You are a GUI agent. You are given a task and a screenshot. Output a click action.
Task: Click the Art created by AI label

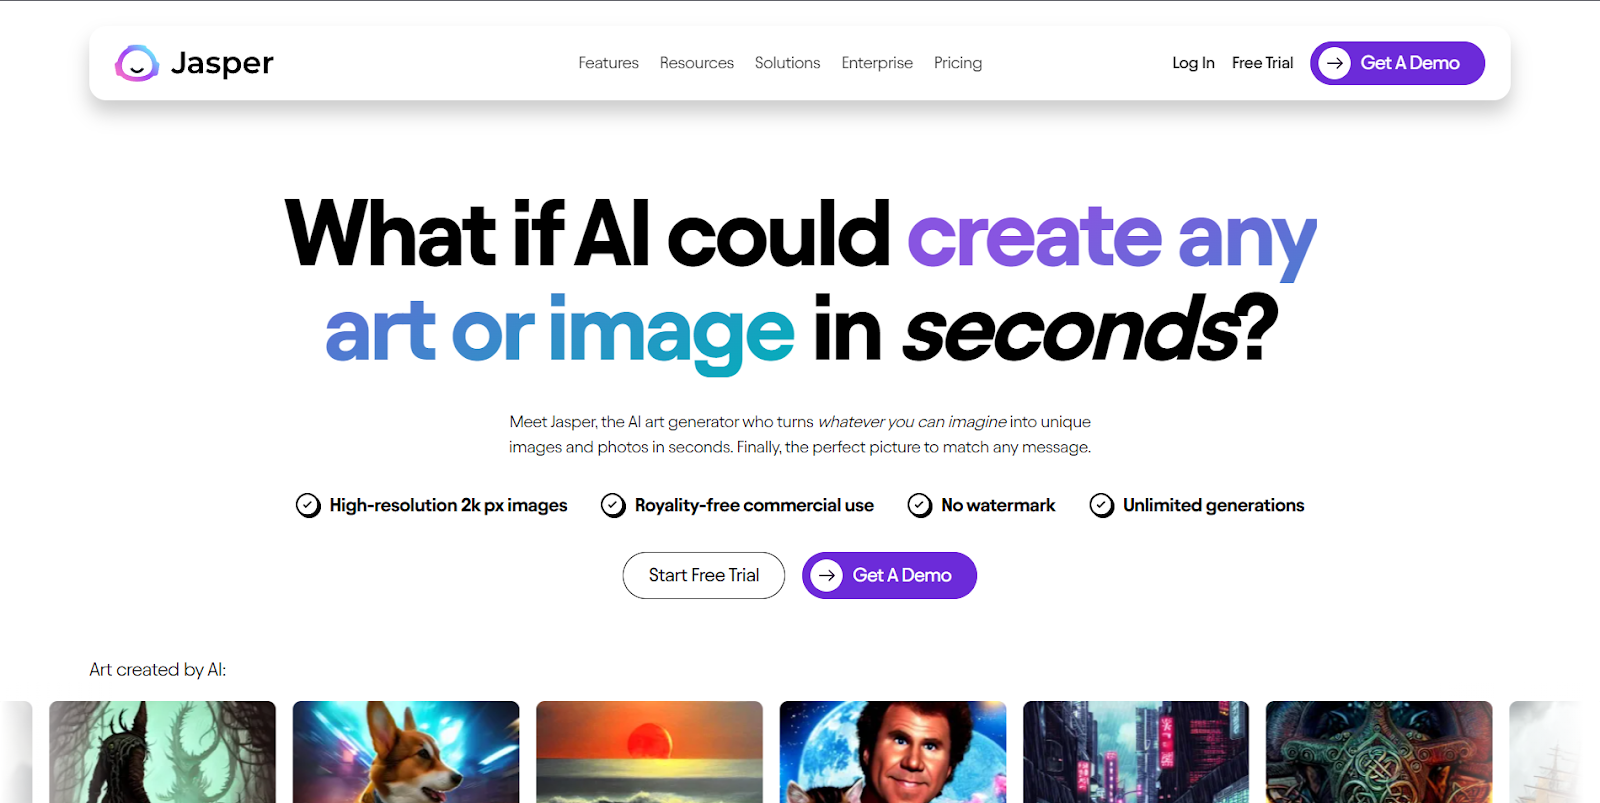point(158,669)
